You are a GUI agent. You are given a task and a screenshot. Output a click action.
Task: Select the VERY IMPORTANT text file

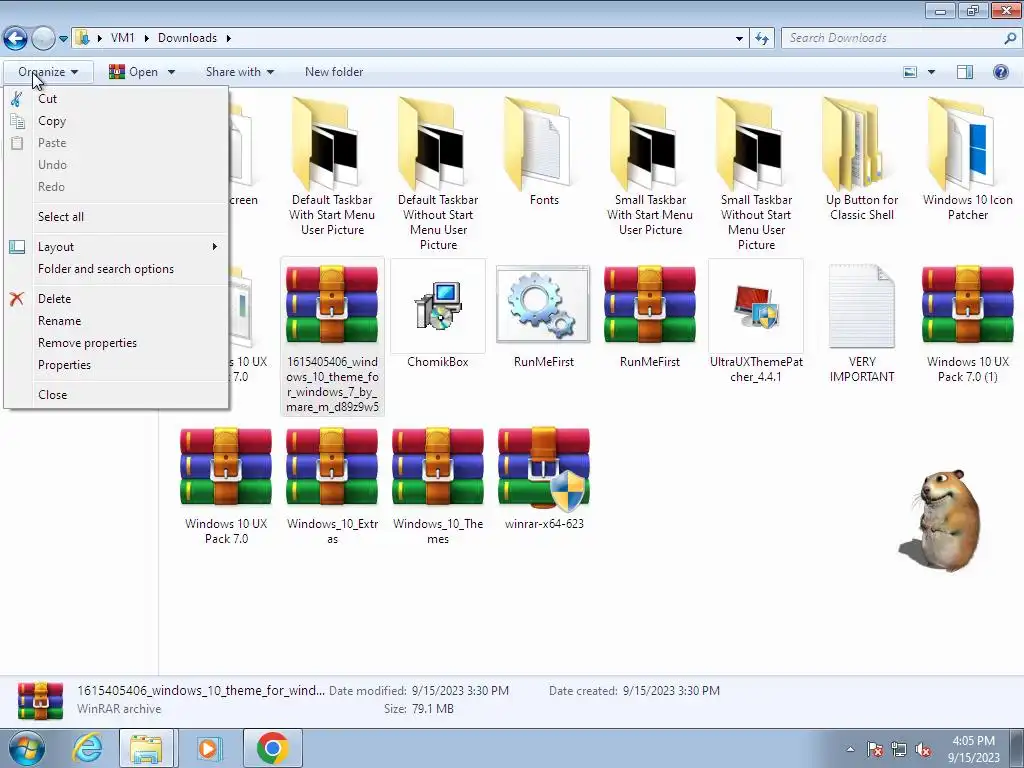click(862, 322)
